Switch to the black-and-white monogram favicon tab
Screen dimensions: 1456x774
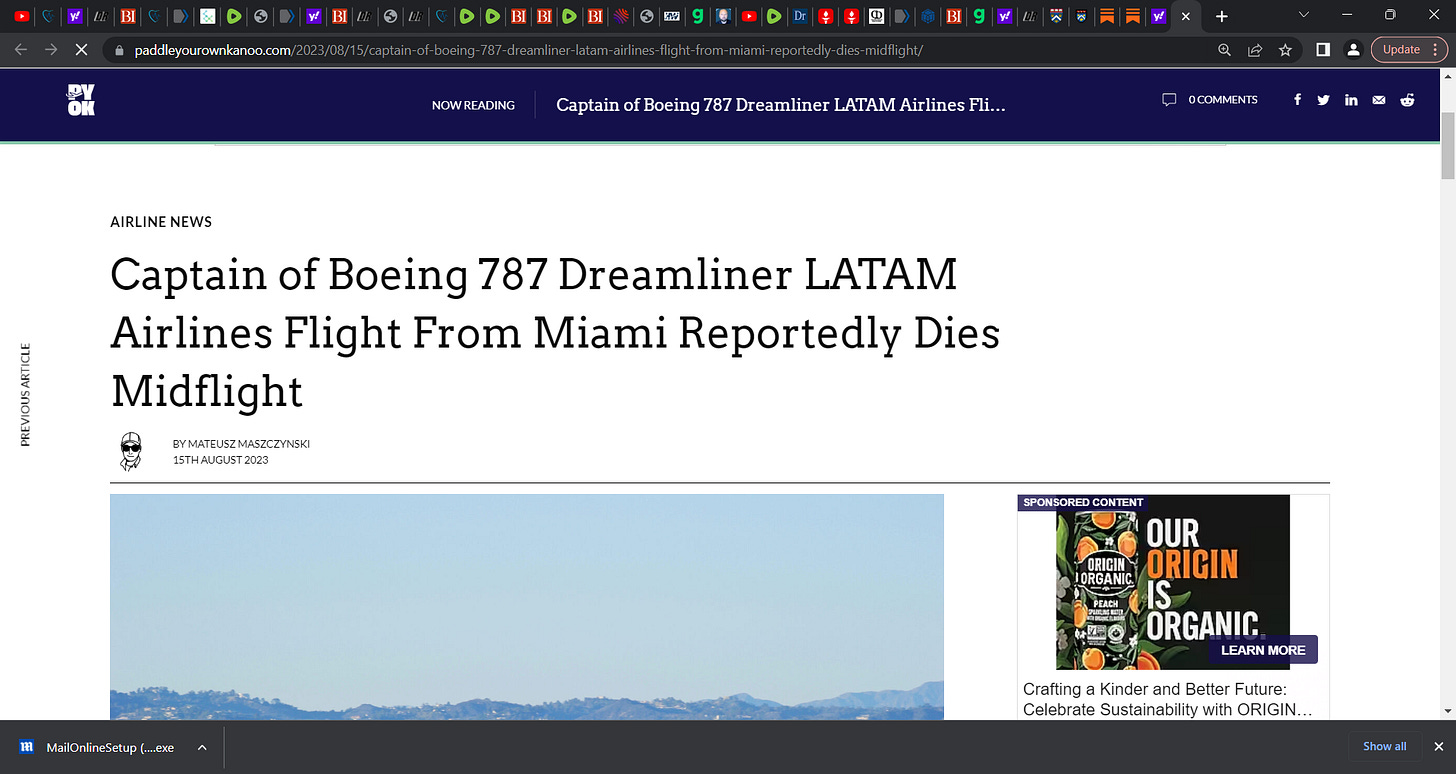click(x=876, y=16)
